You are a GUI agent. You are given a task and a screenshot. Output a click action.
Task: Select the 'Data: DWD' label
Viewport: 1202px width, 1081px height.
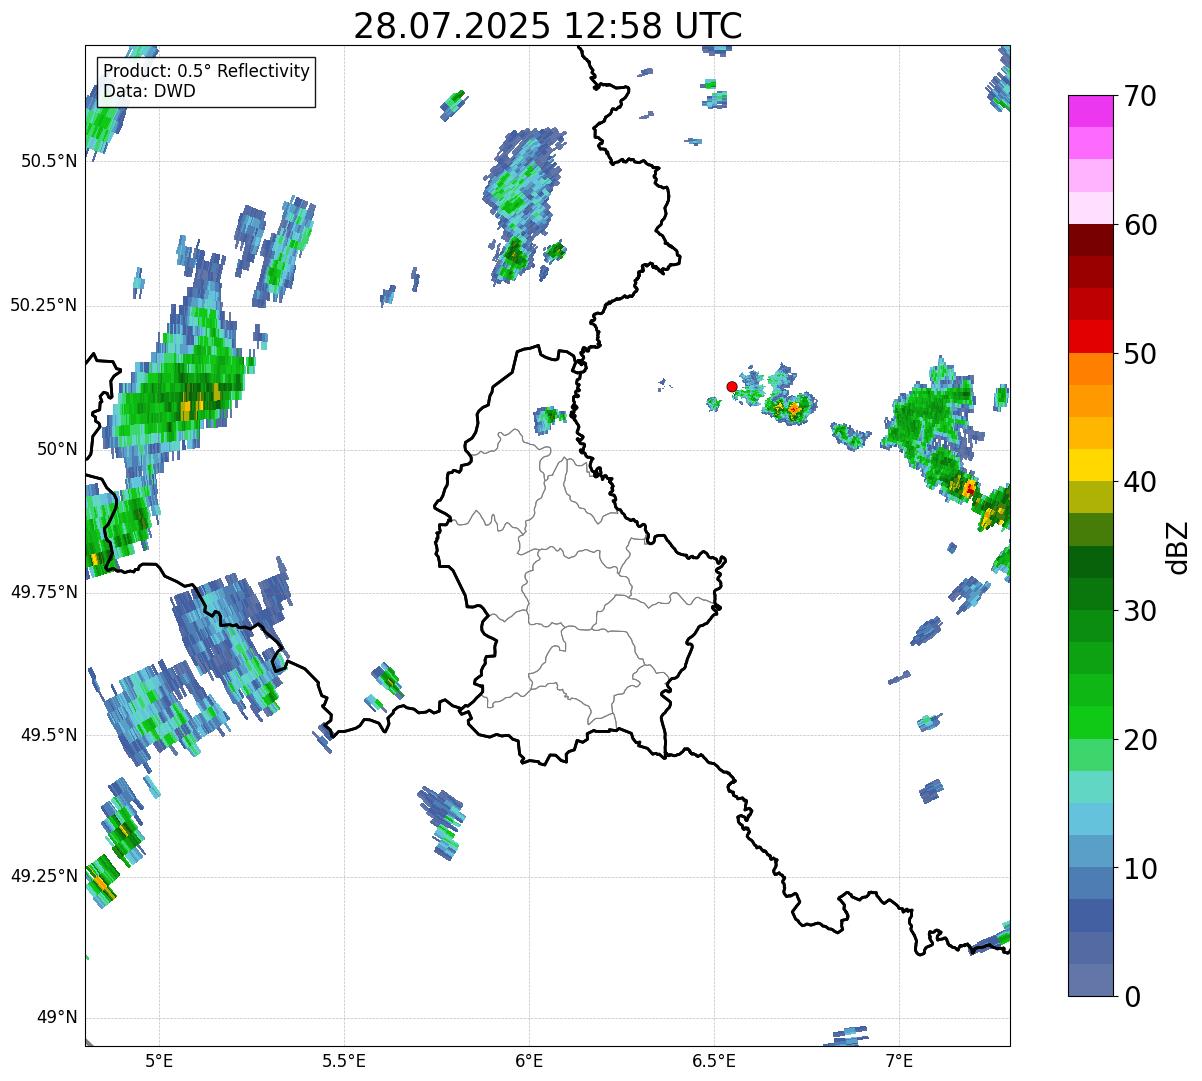point(150,91)
